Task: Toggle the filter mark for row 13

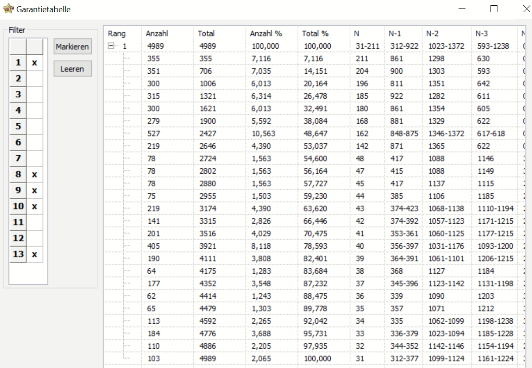Action: pyautogui.click(x=35, y=254)
